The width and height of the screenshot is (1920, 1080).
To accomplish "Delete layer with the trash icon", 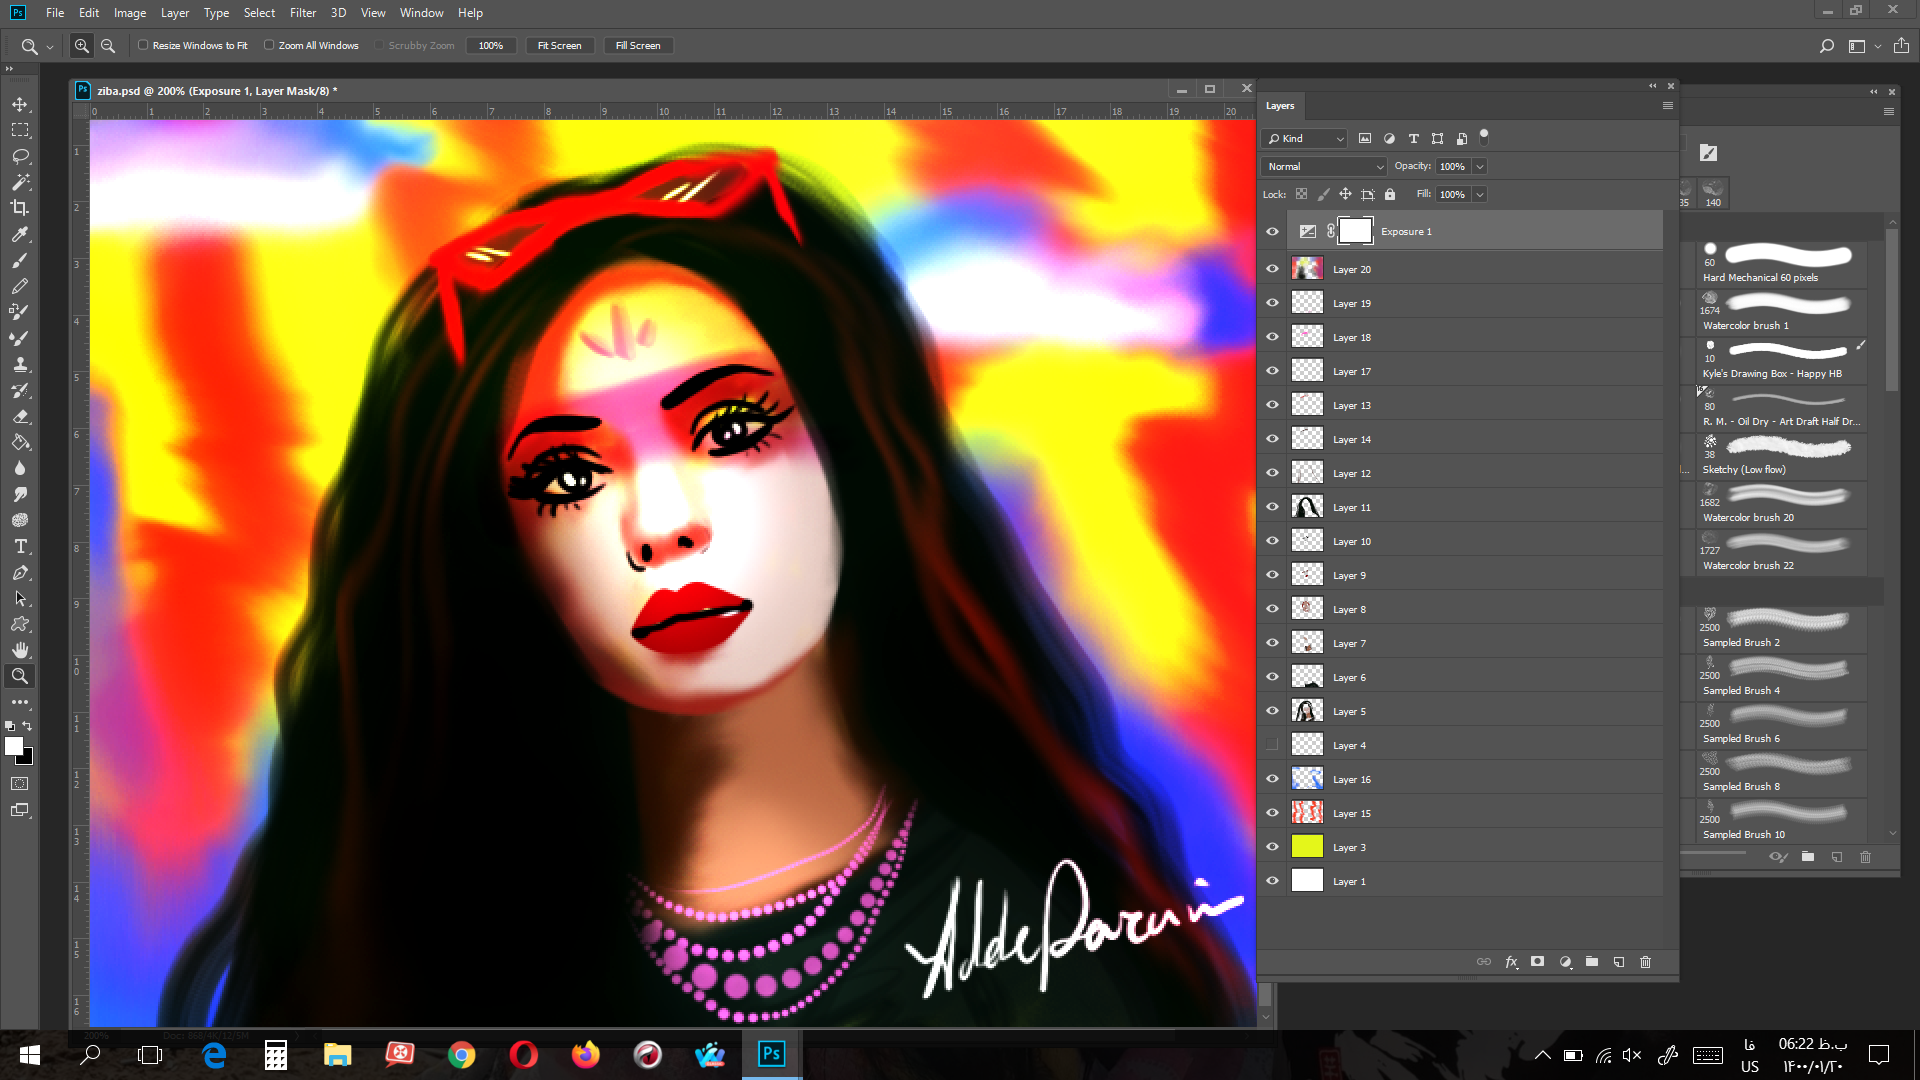I will [1646, 962].
